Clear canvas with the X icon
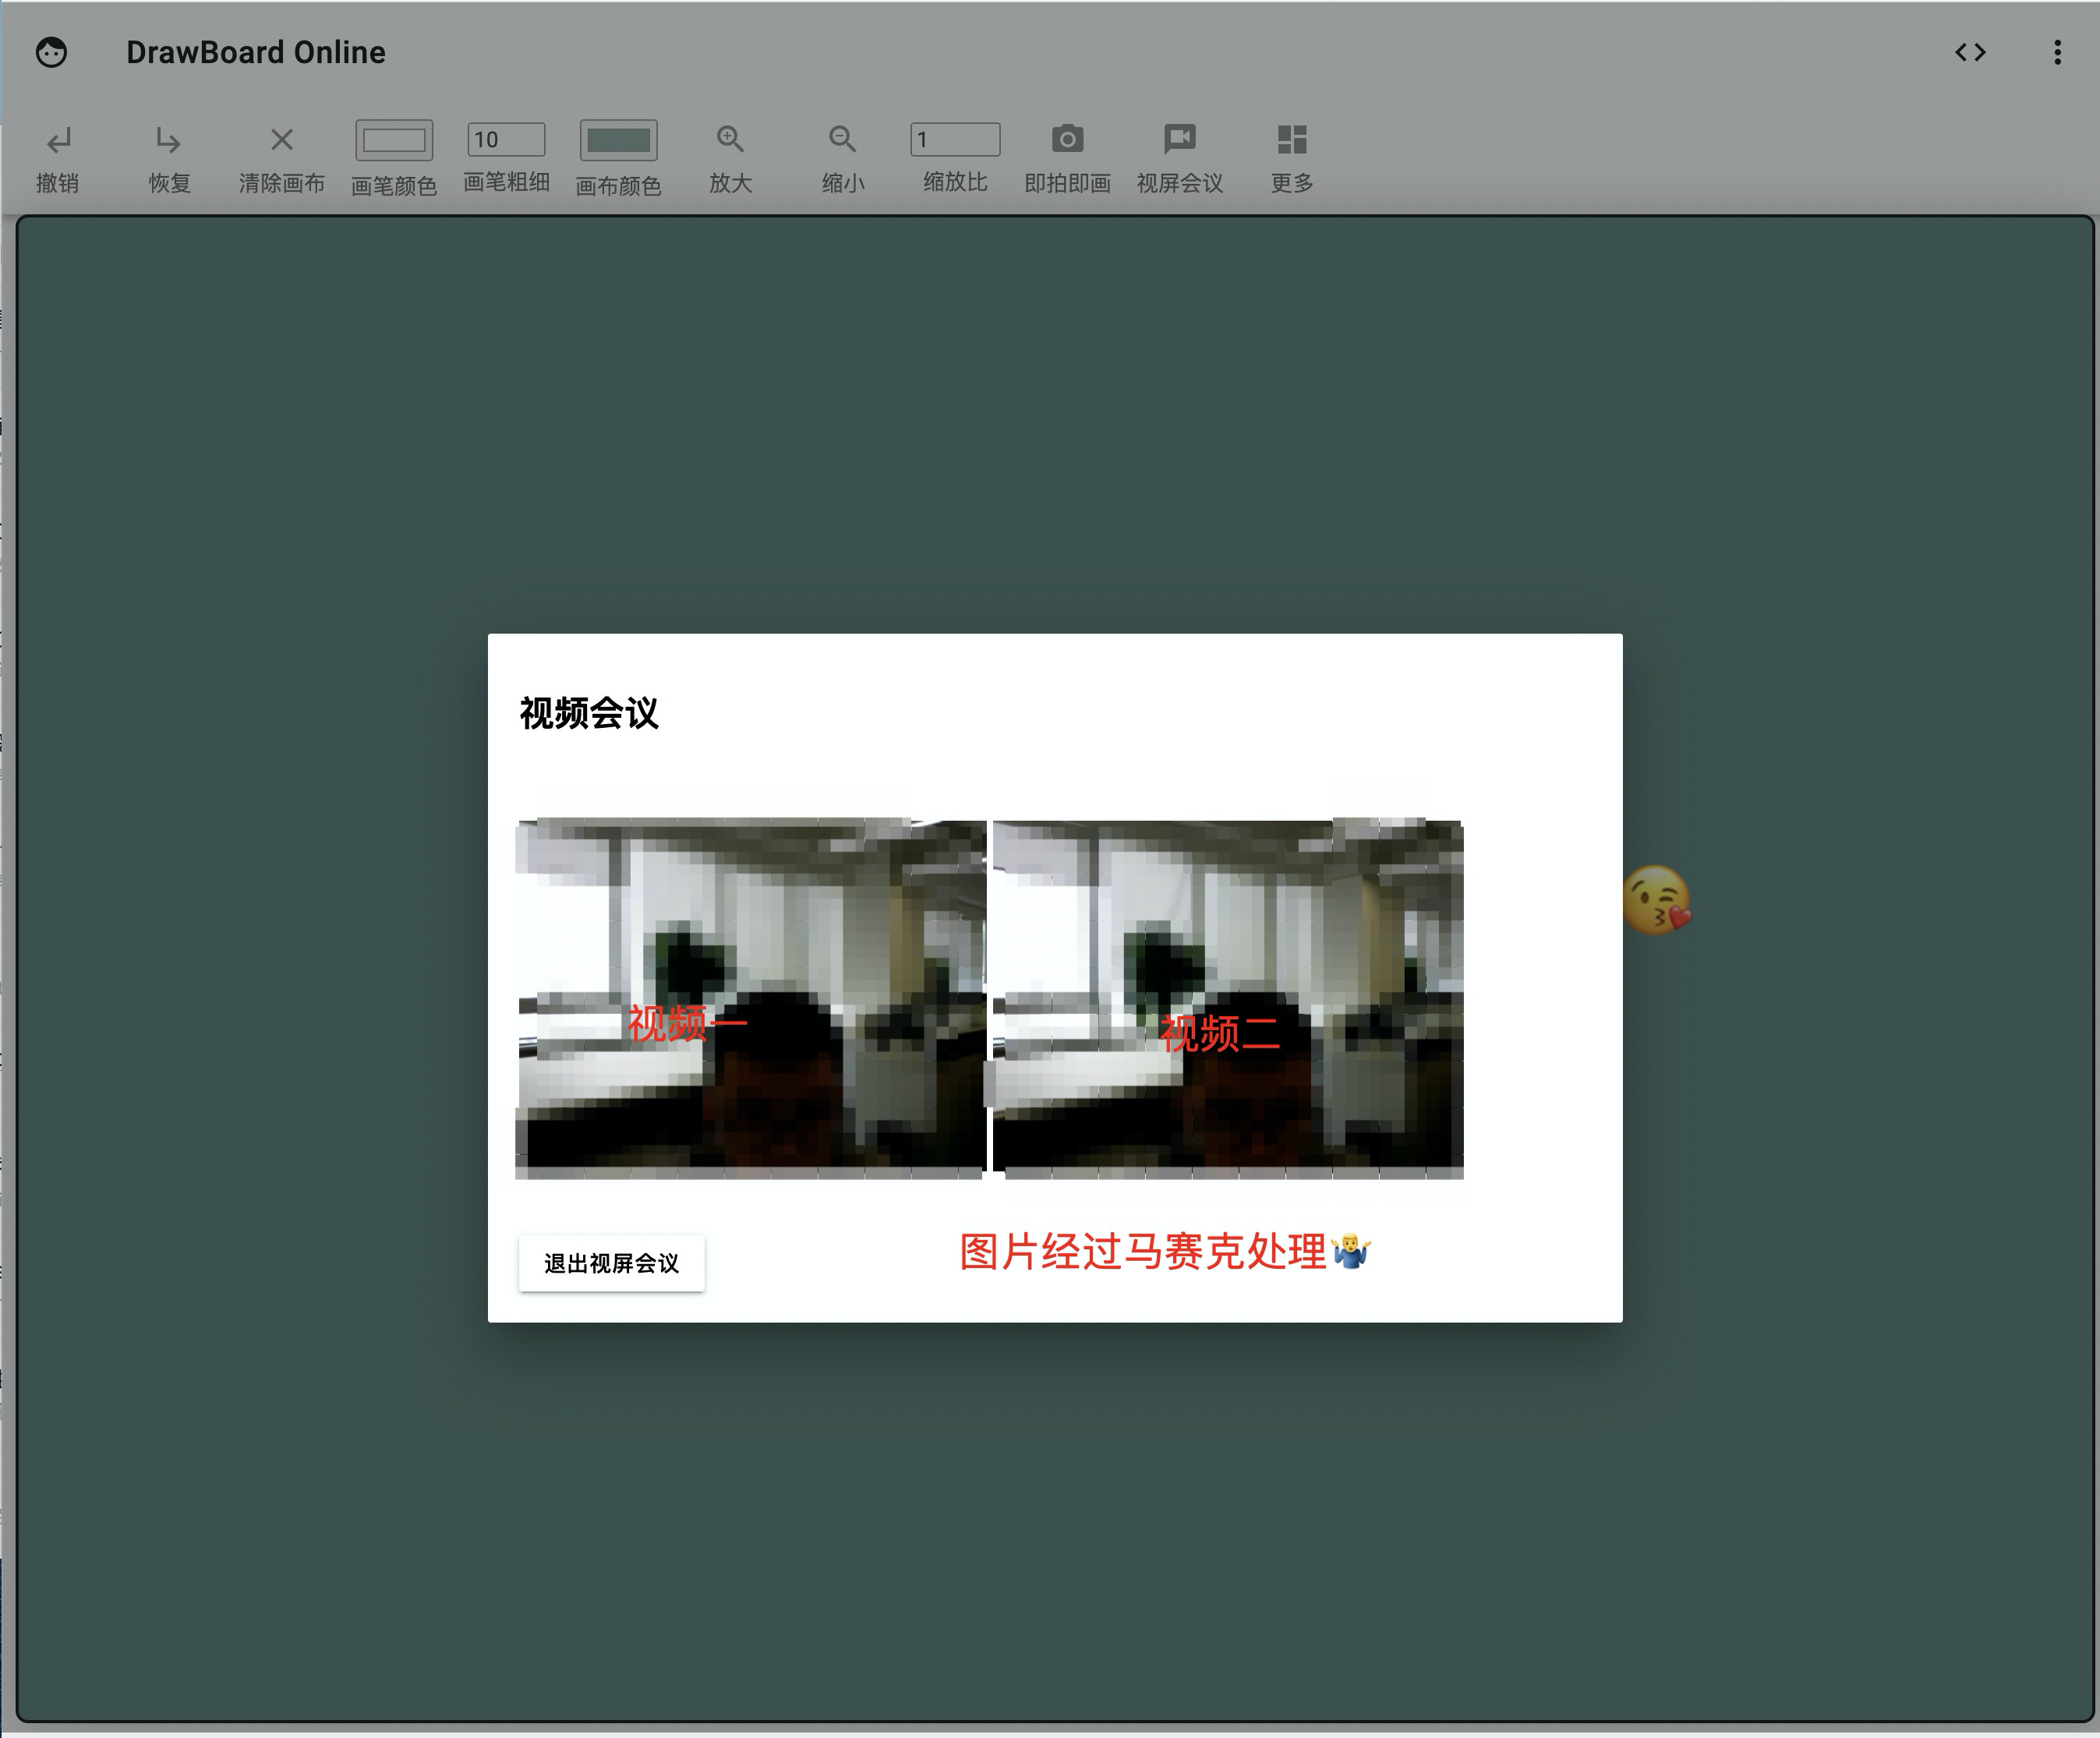Viewport: 2100px width, 1738px height. pyautogui.click(x=282, y=140)
